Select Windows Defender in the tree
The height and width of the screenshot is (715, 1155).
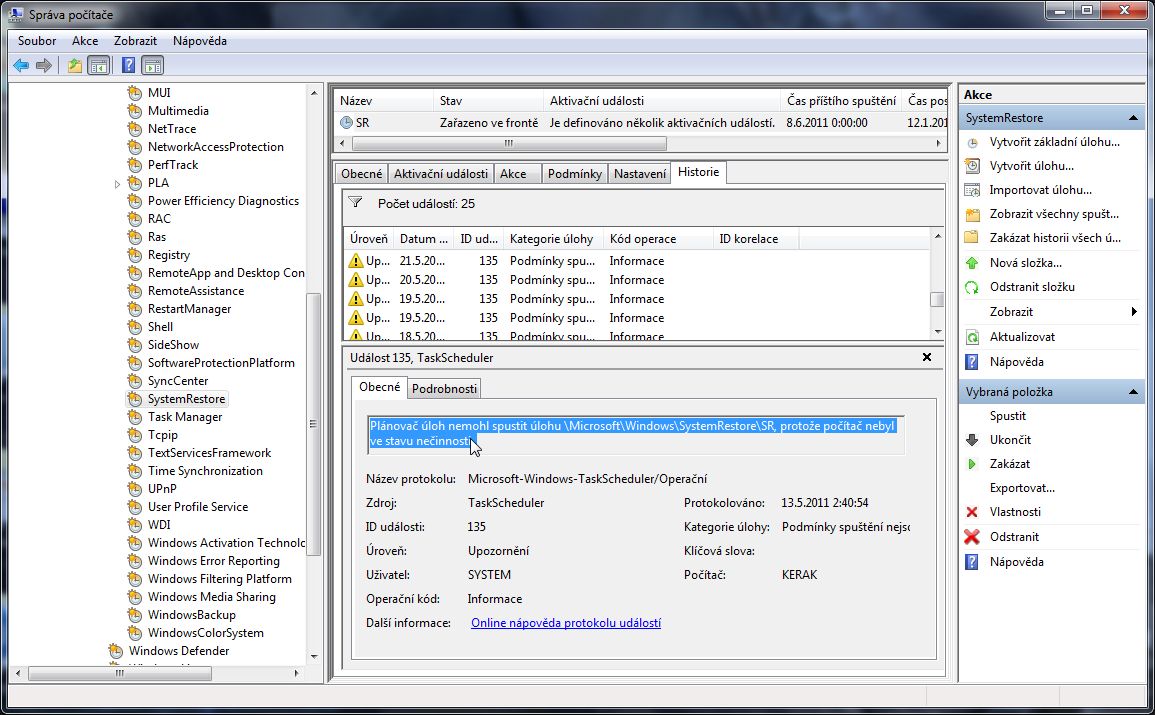click(178, 651)
